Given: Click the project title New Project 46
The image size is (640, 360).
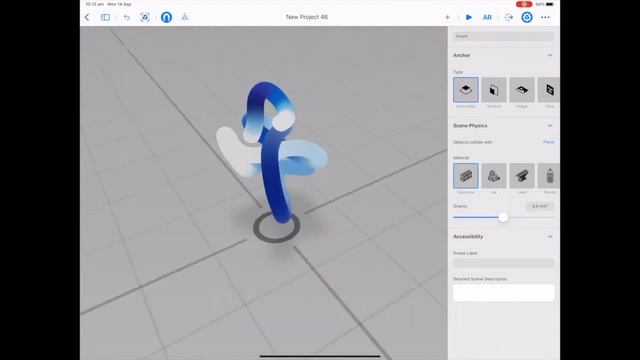Looking at the screenshot, I should (307, 17).
